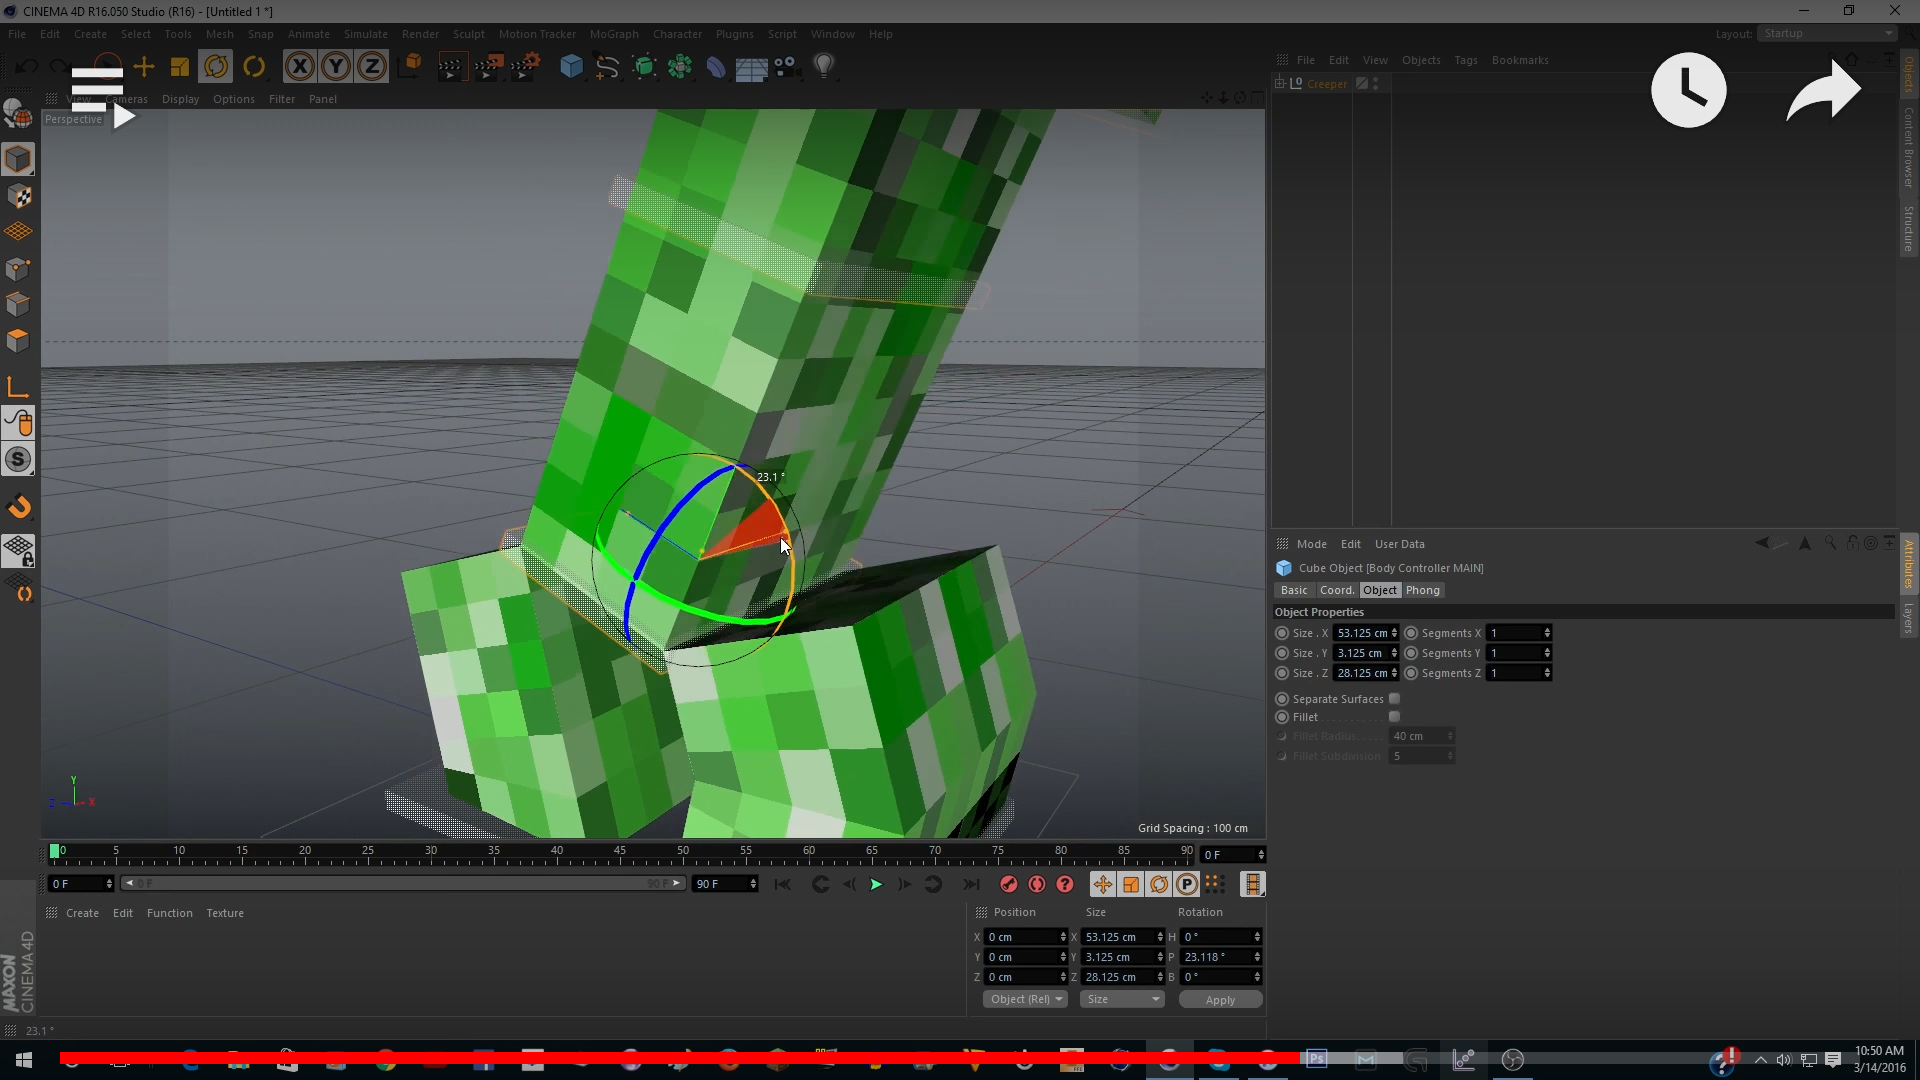The height and width of the screenshot is (1080, 1920).
Task: Click the Position X input field
Action: 1026,937
